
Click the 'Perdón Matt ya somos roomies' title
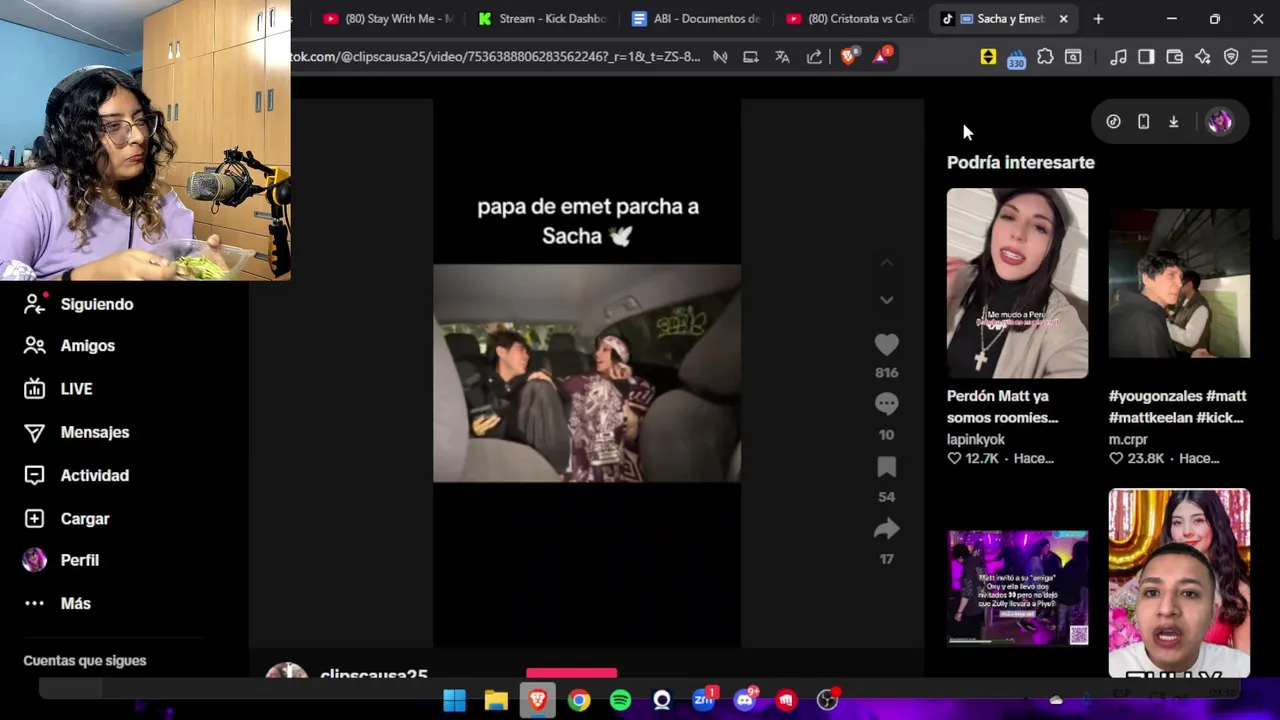1002,407
